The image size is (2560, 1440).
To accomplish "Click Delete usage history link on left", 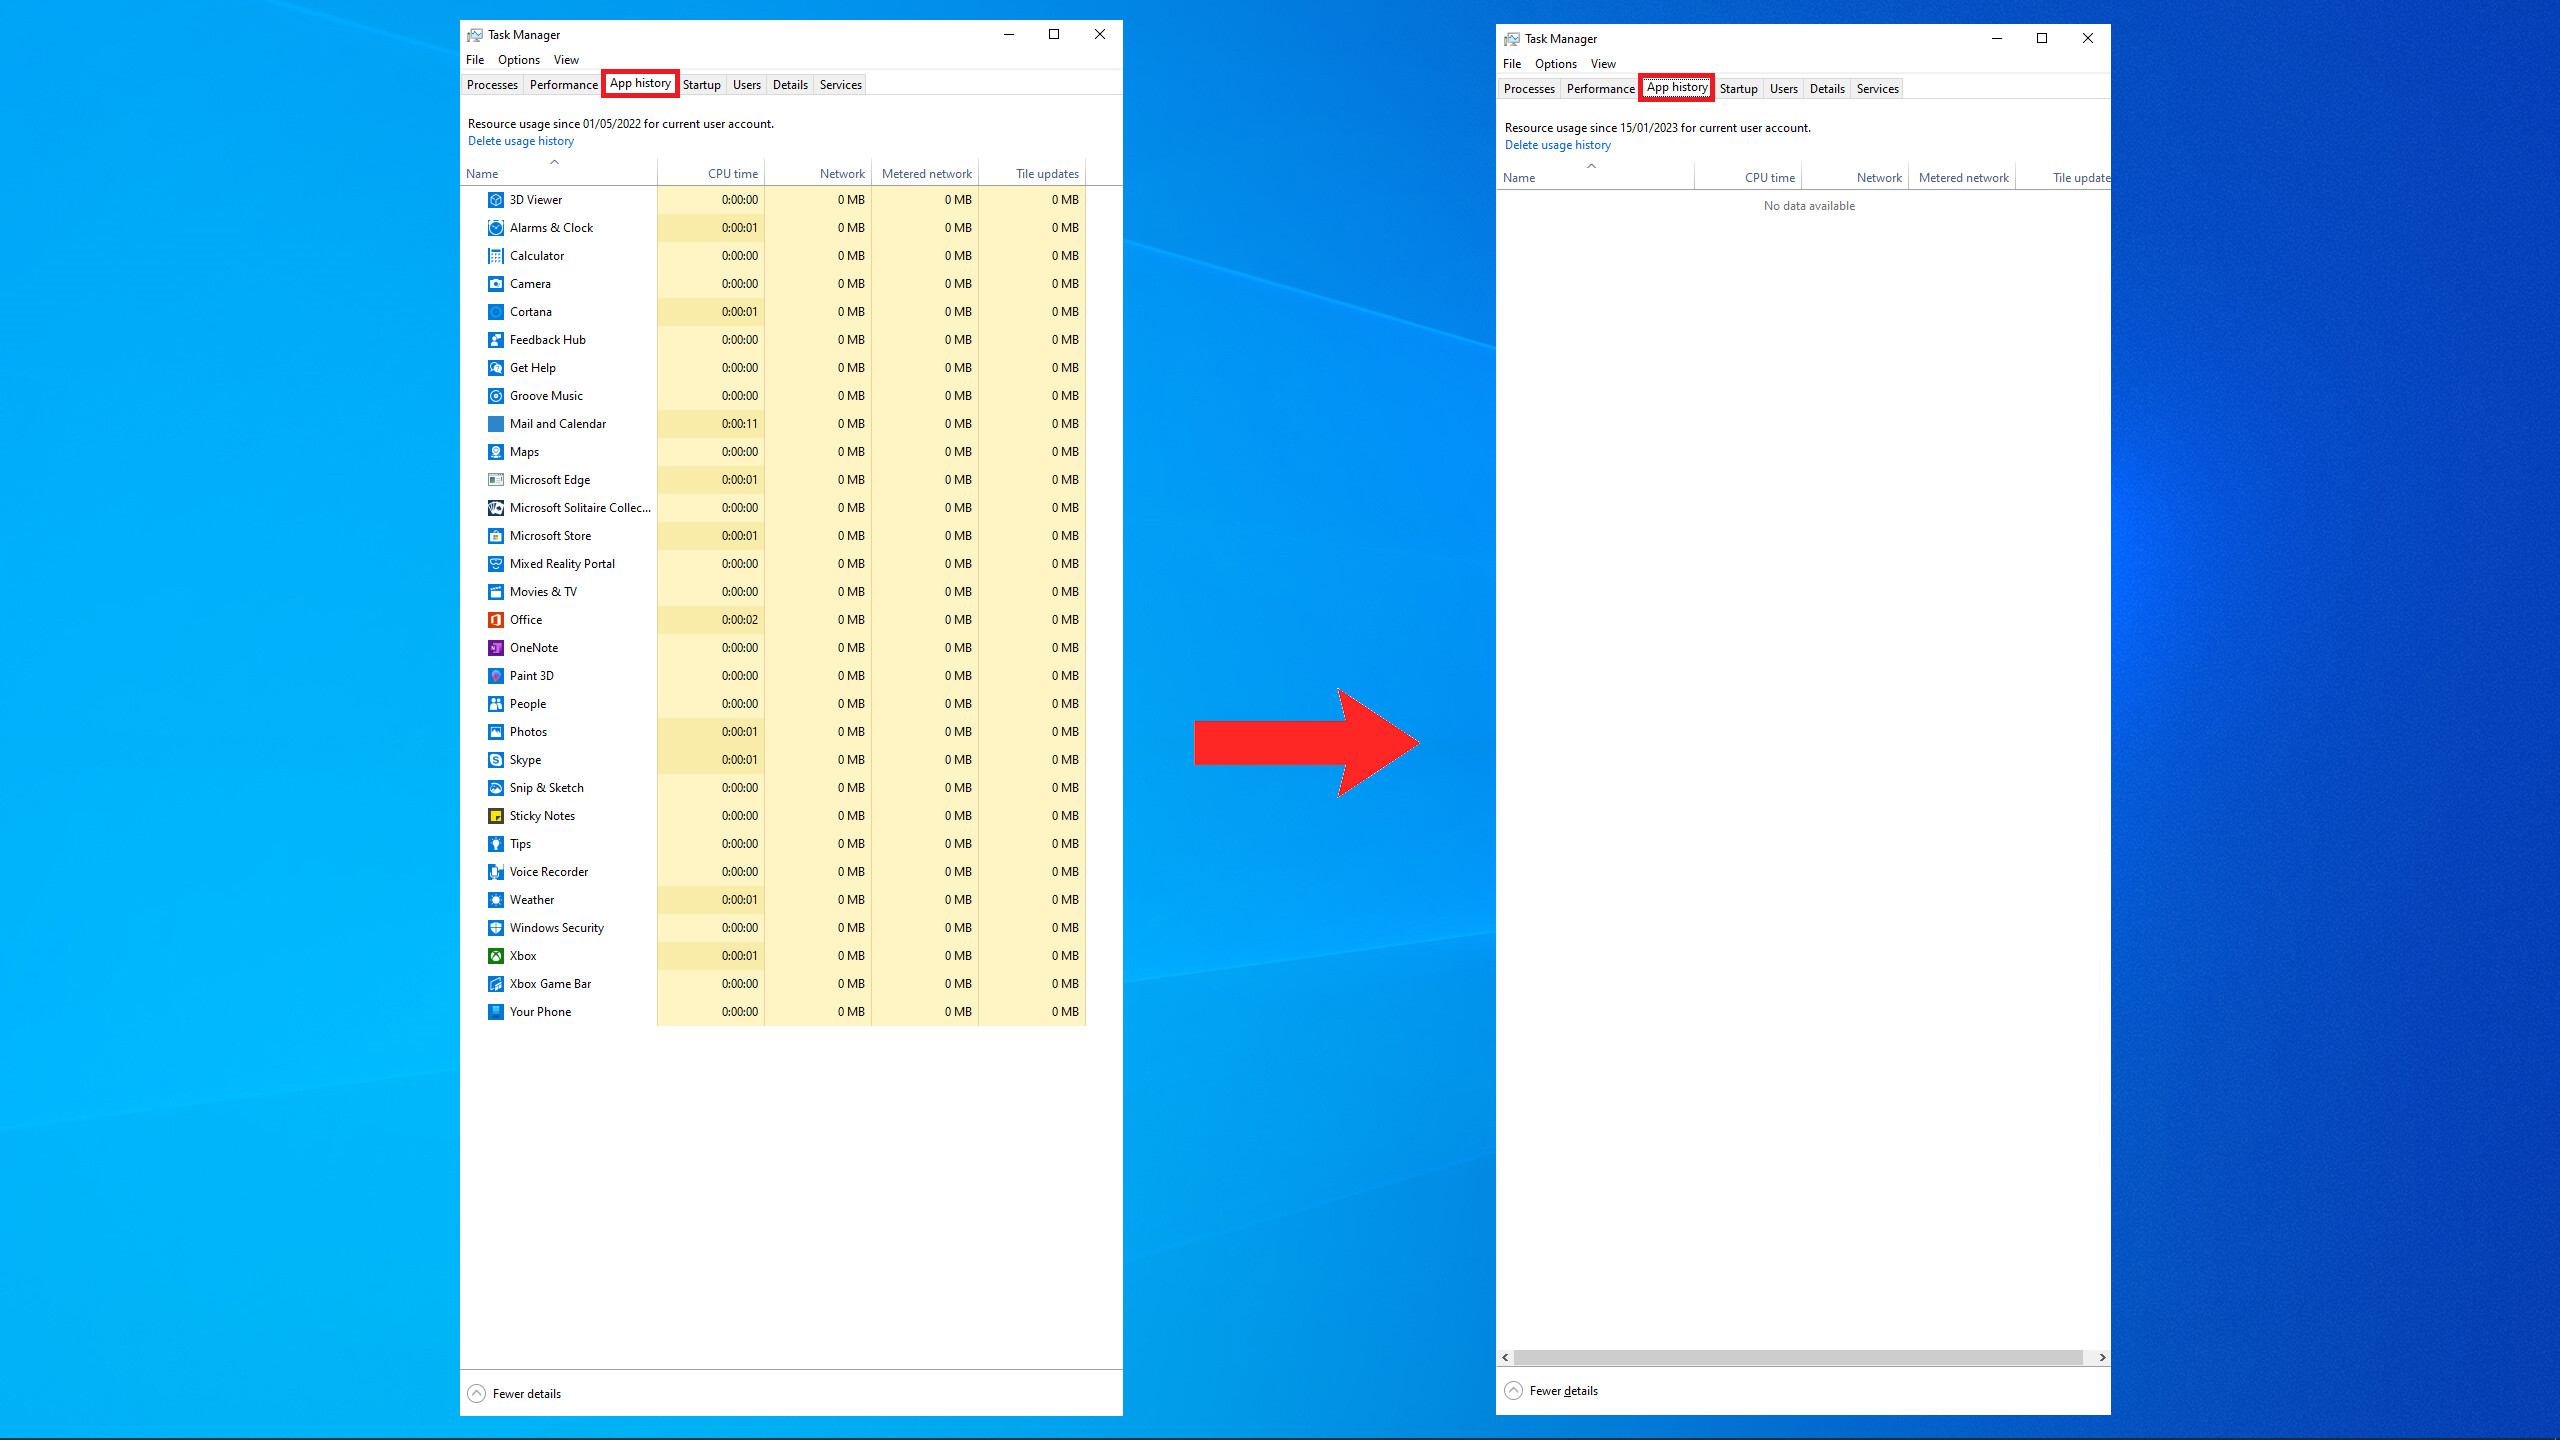I will (x=520, y=141).
